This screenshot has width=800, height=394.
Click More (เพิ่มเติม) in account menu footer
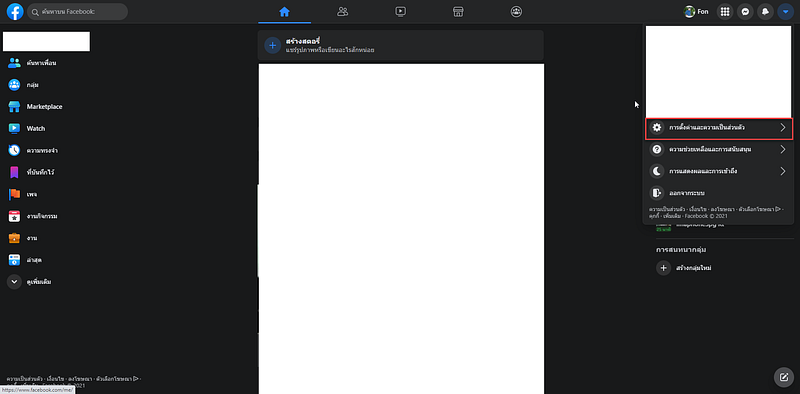(672, 216)
